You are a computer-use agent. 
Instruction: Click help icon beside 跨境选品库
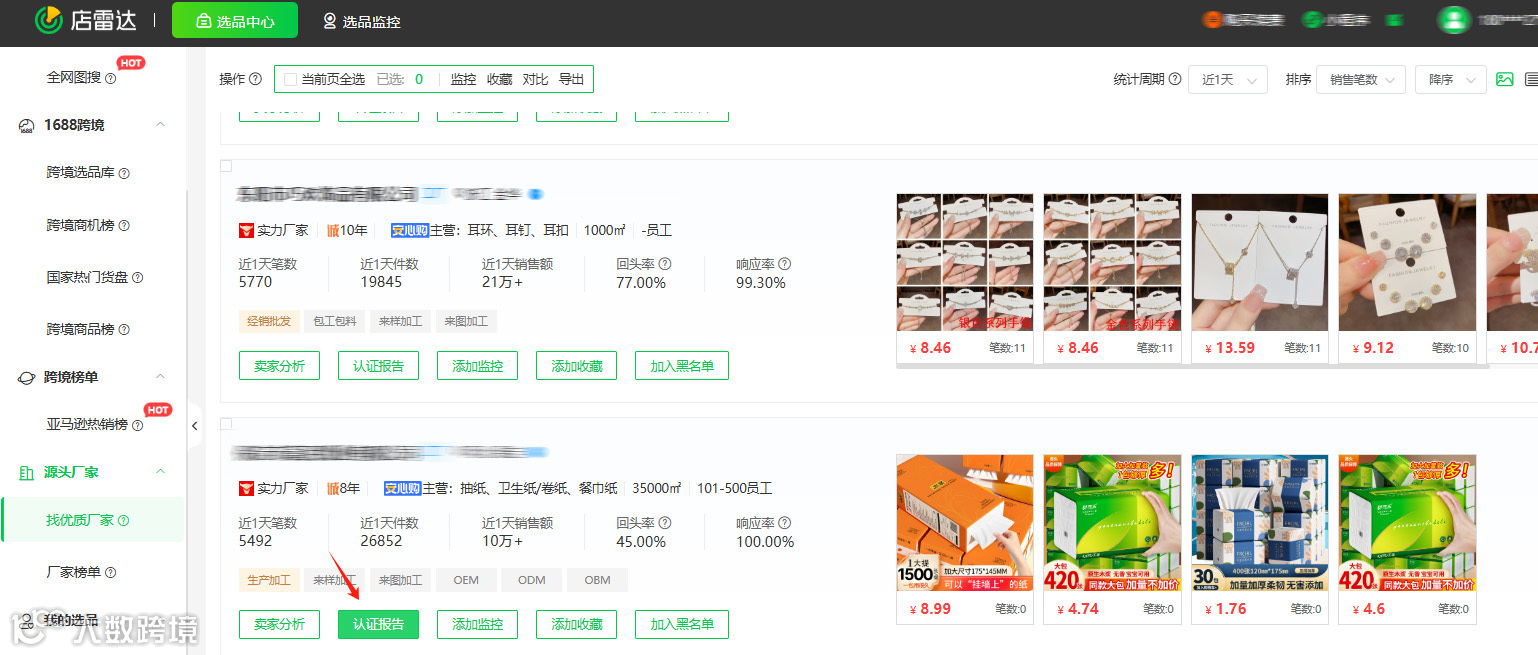(124, 173)
